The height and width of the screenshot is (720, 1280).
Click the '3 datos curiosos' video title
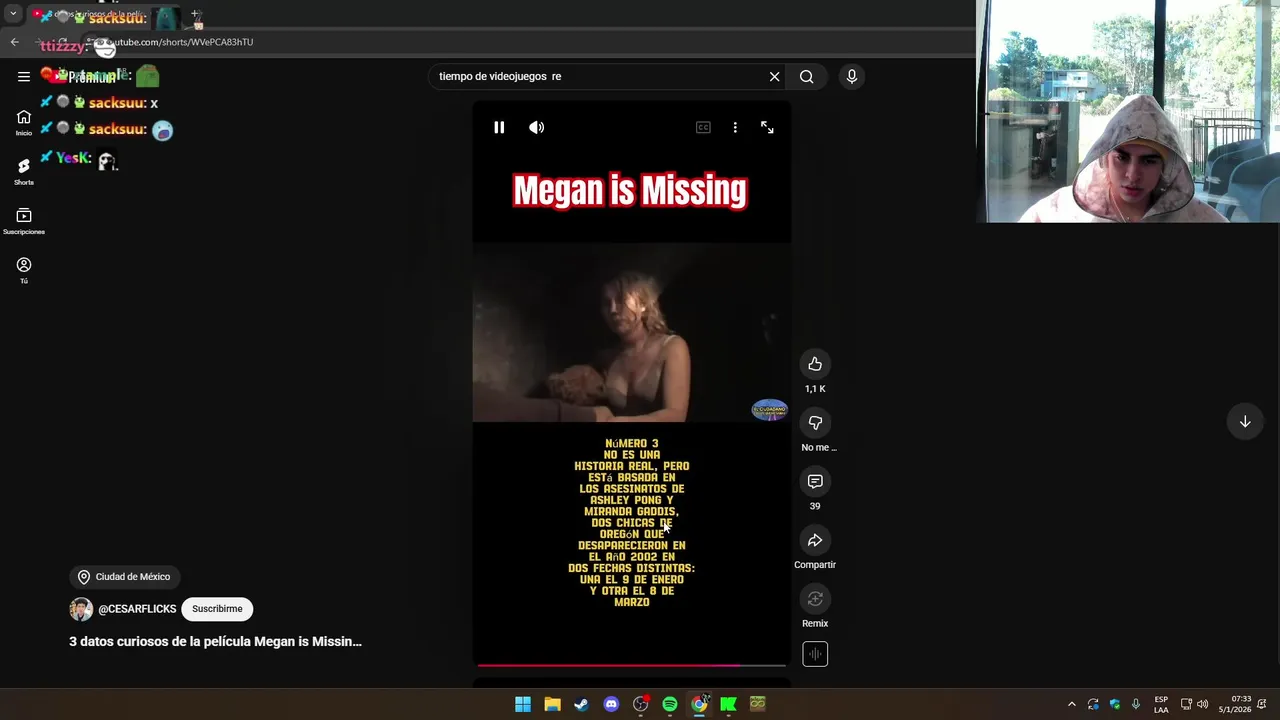tap(215, 642)
